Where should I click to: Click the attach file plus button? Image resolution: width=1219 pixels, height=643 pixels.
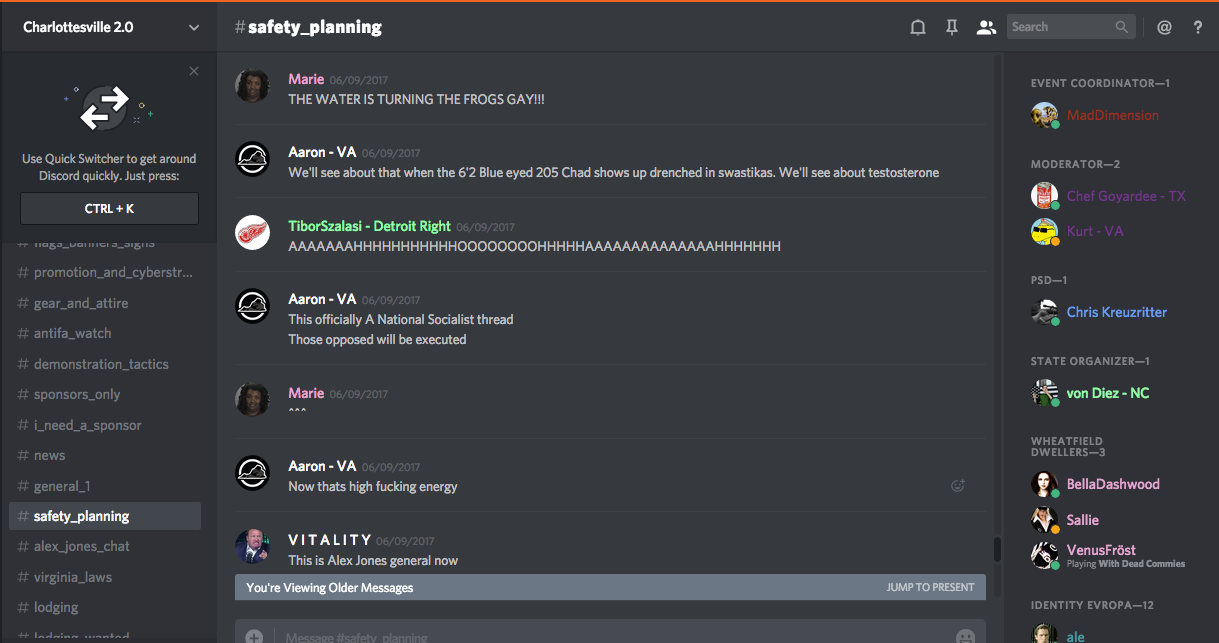click(254, 636)
